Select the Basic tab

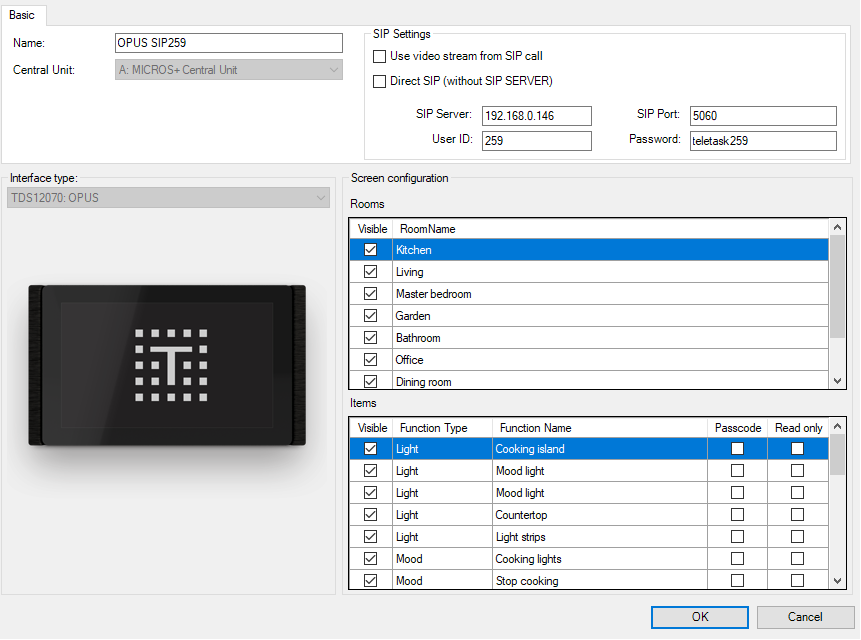(22, 15)
